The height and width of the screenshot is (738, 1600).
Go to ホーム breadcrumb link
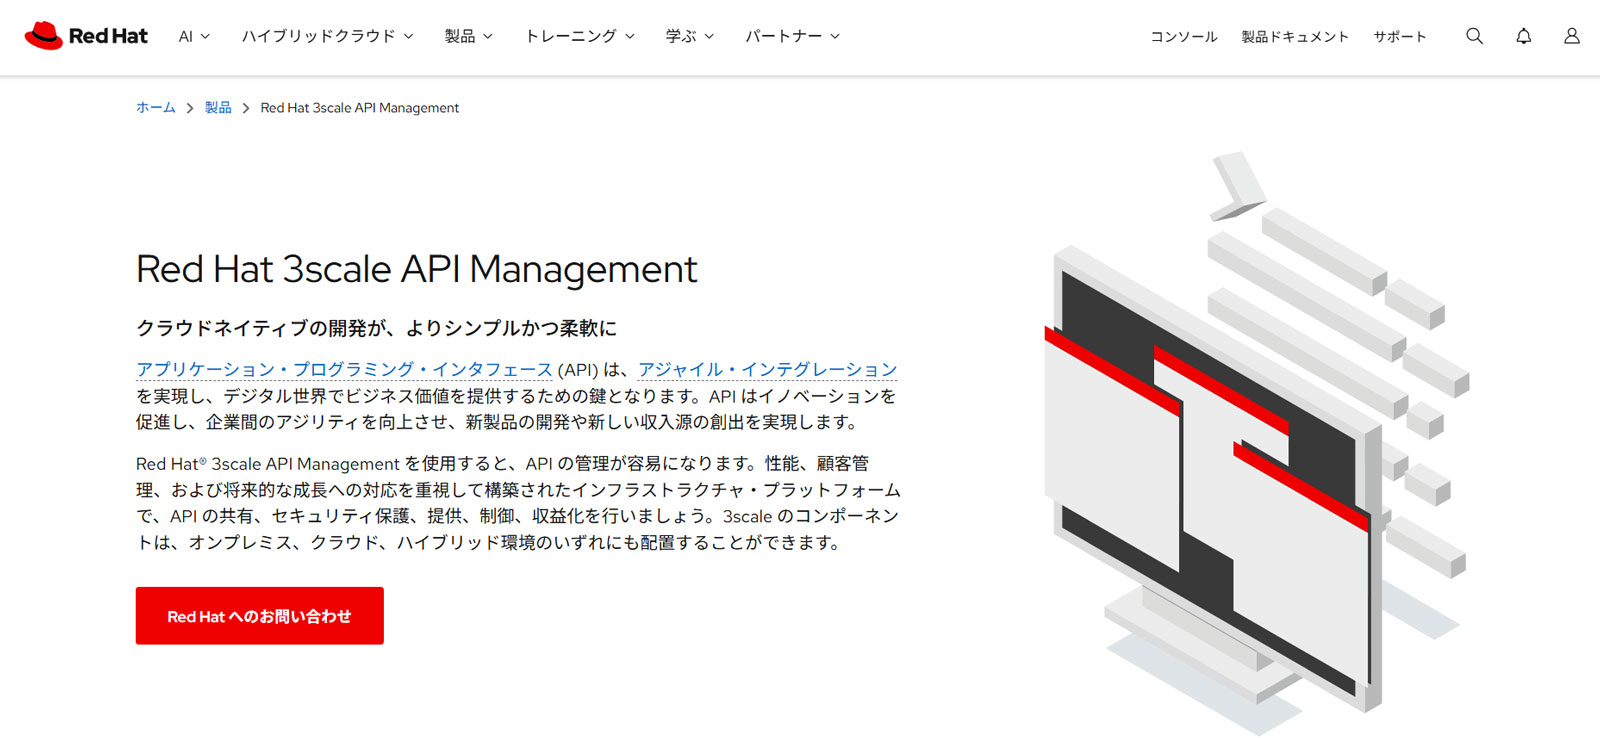tap(156, 107)
